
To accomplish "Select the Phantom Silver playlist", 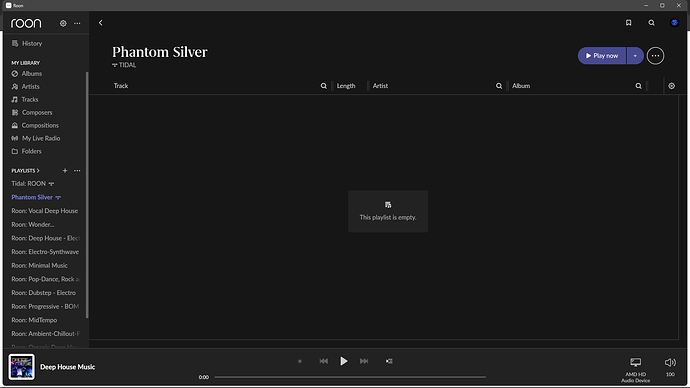I will pyautogui.click(x=36, y=197).
